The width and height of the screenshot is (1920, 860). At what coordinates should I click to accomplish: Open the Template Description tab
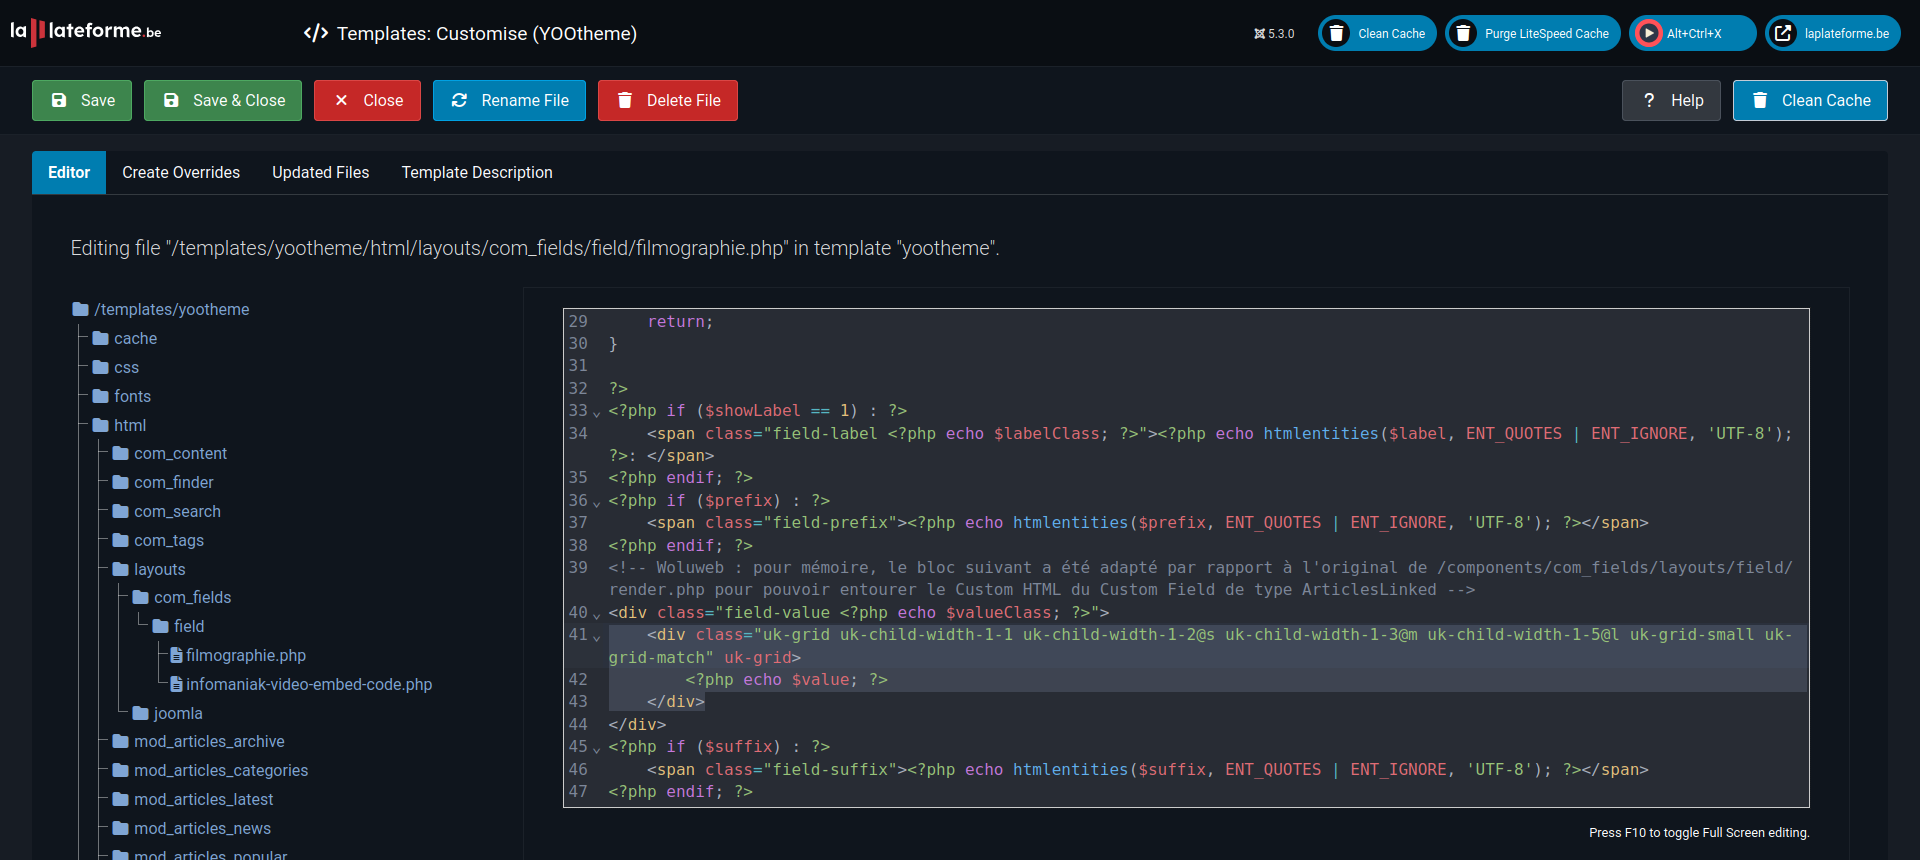point(477,172)
